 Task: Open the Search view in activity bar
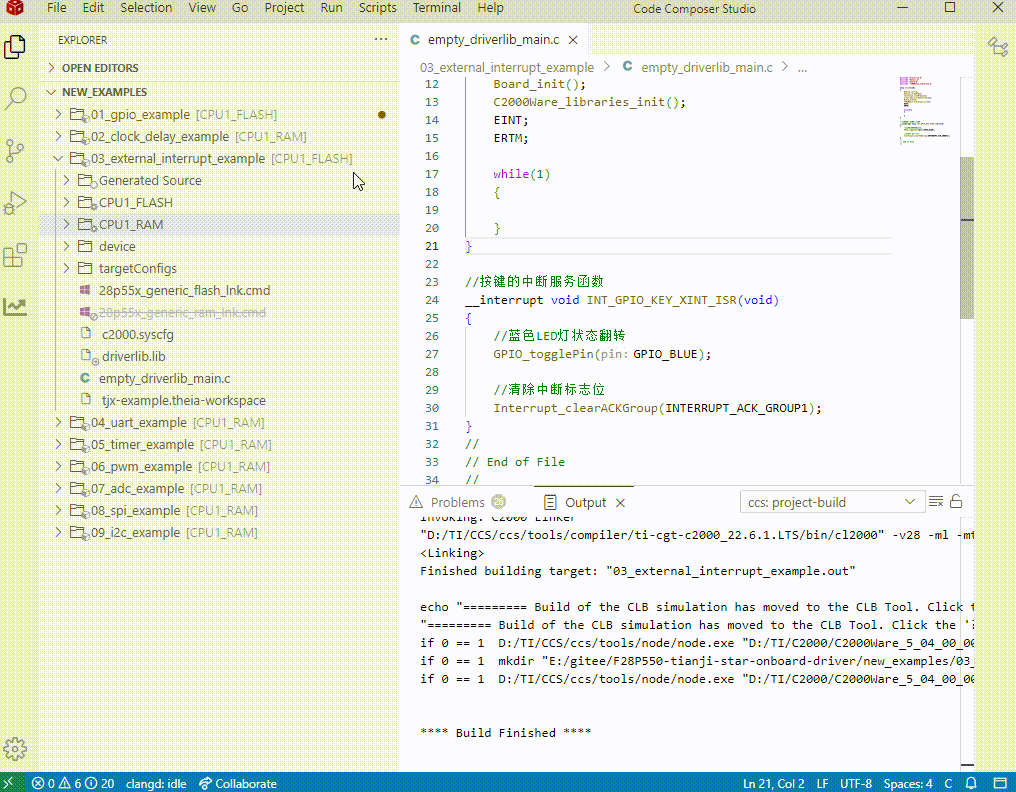[x=15, y=99]
